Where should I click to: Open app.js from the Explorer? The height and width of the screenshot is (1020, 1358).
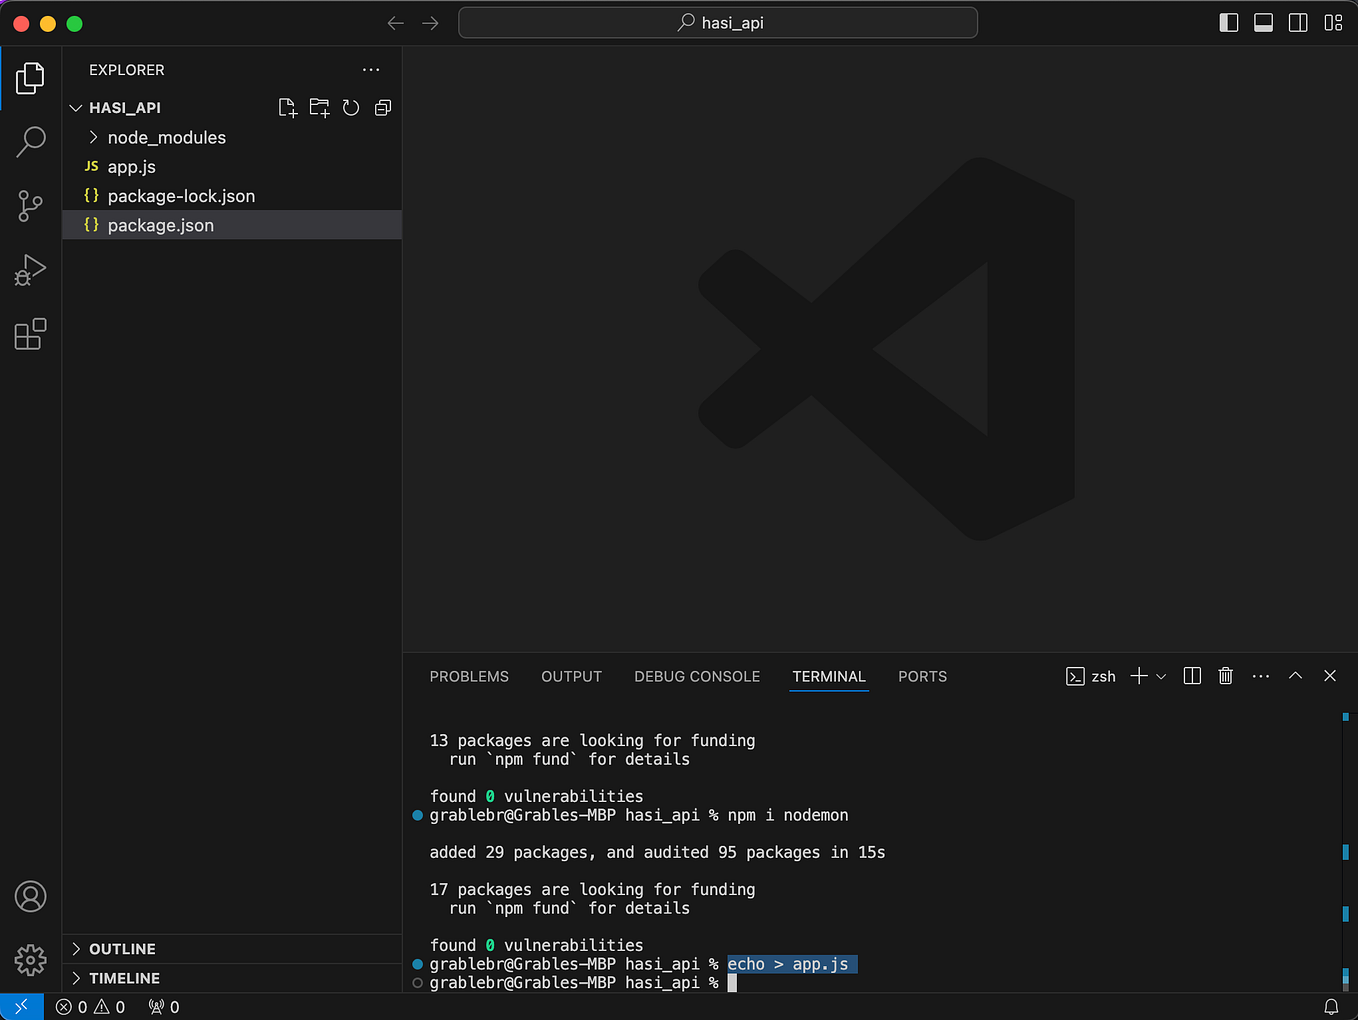pos(131,167)
